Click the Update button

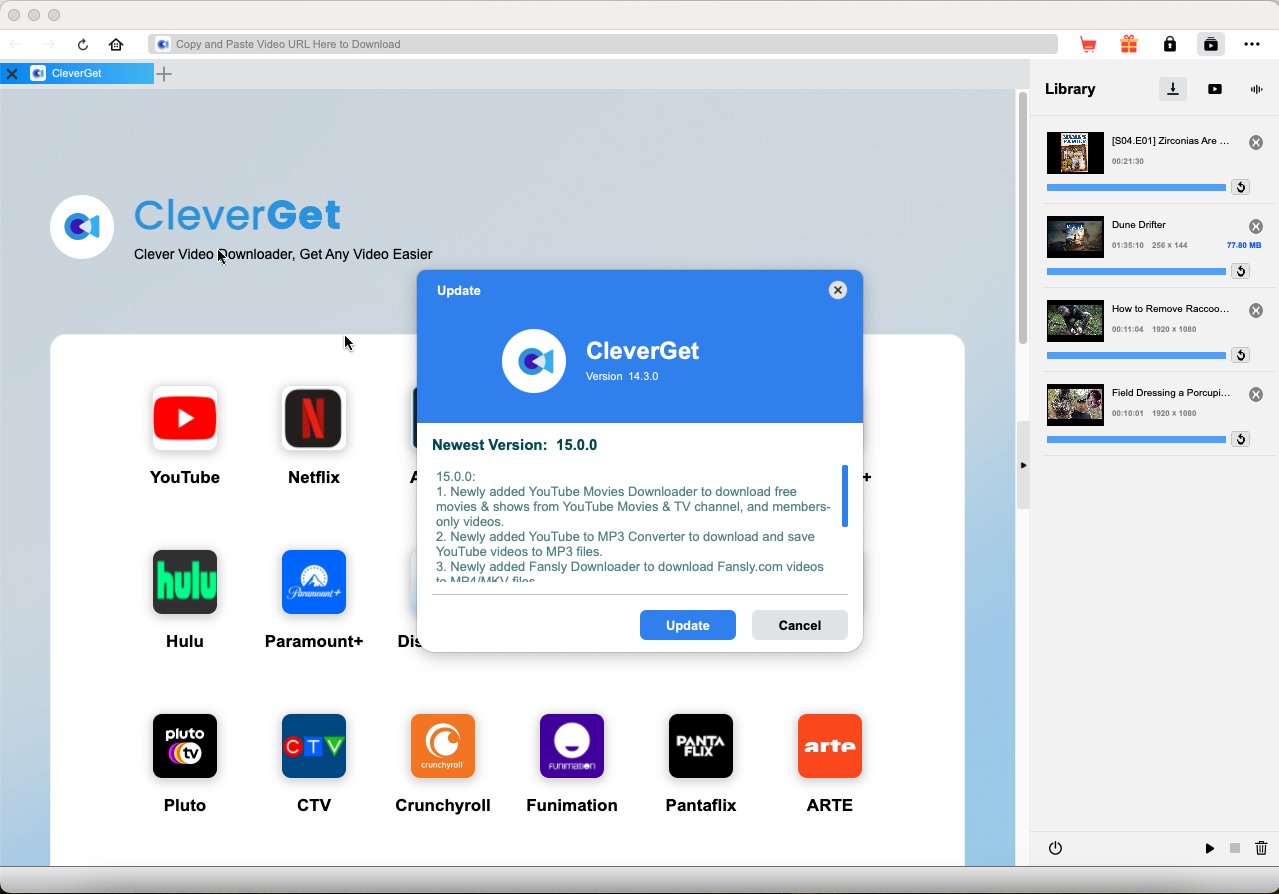[688, 625]
